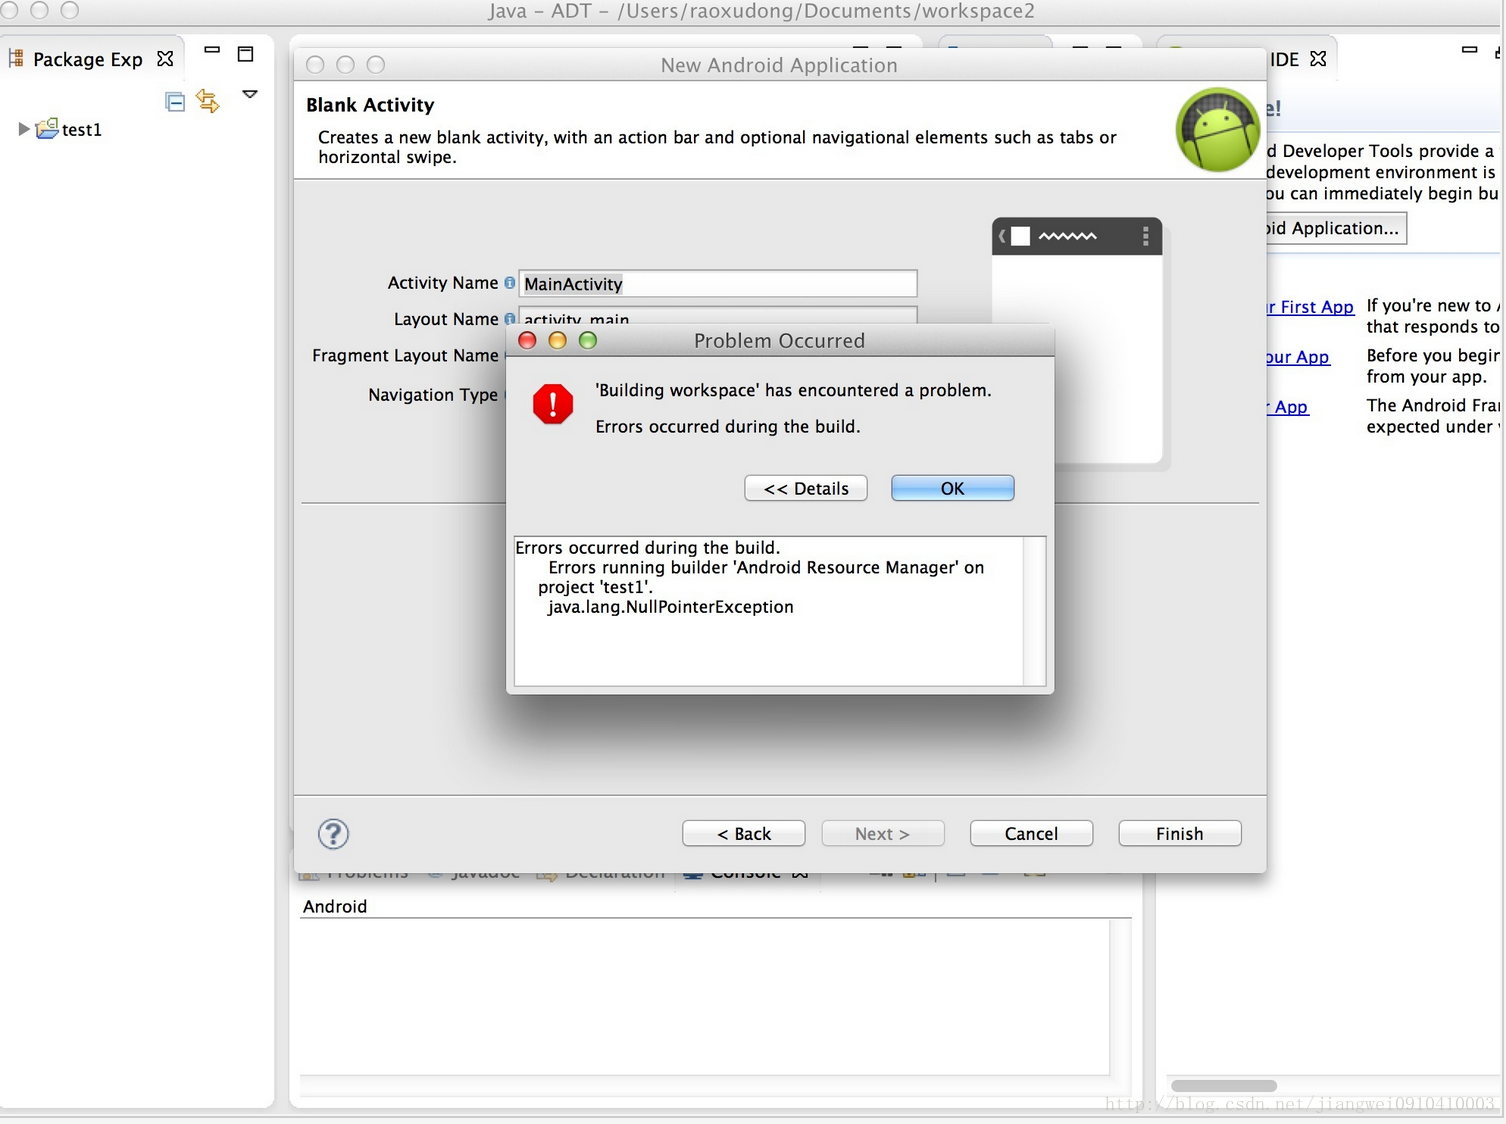Viewport: 1506px width, 1124px height.
Task: Click the activity preview thumbnail in the wizard
Action: 1077,340
